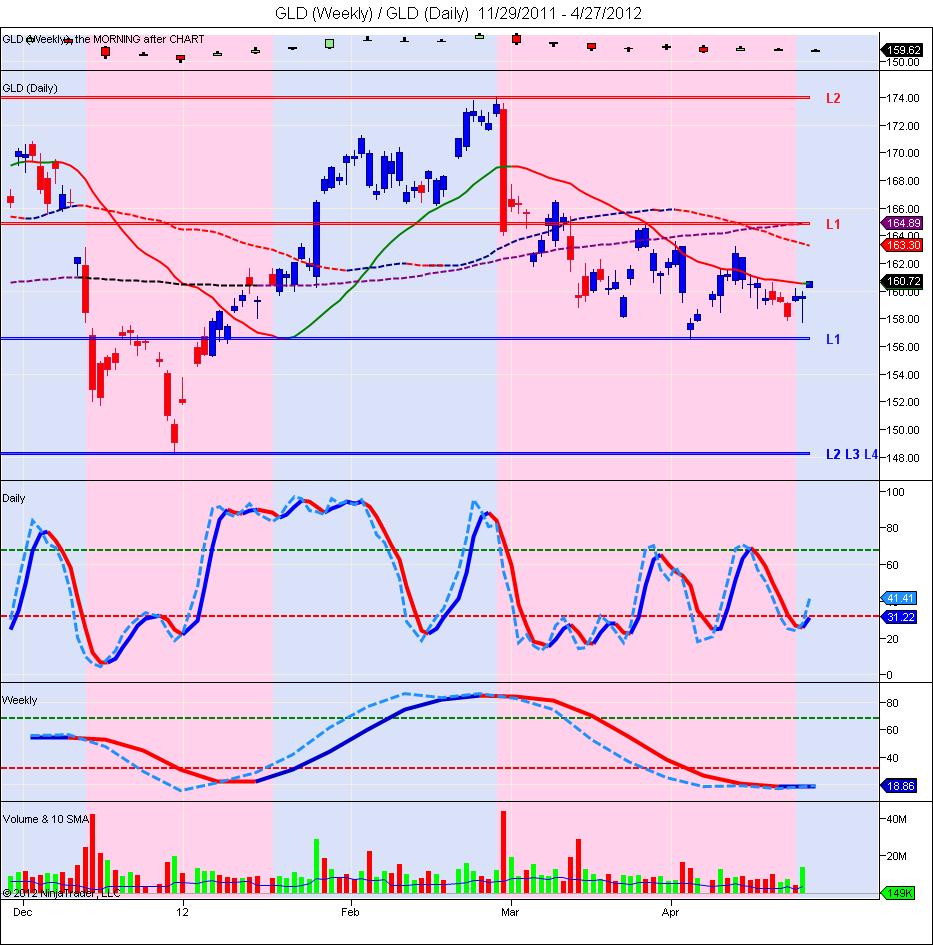Click the 172.00 price axis label
The image size is (933, 945).
click(903, 126)
